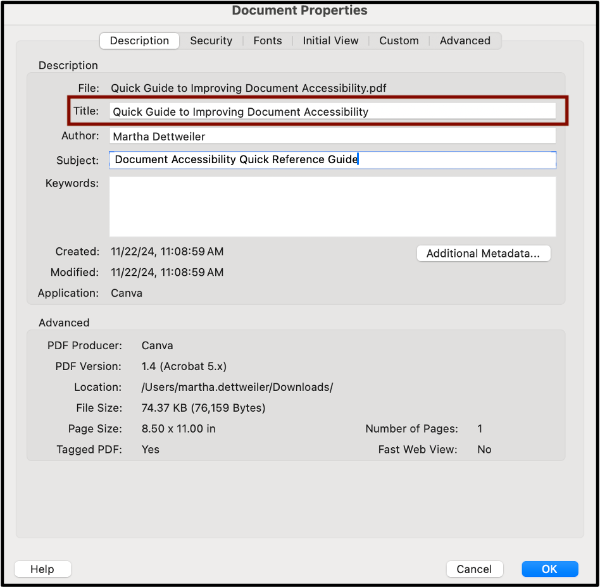Click the Author input field
This screenshot has height=587, width=600.
[333, 136]
